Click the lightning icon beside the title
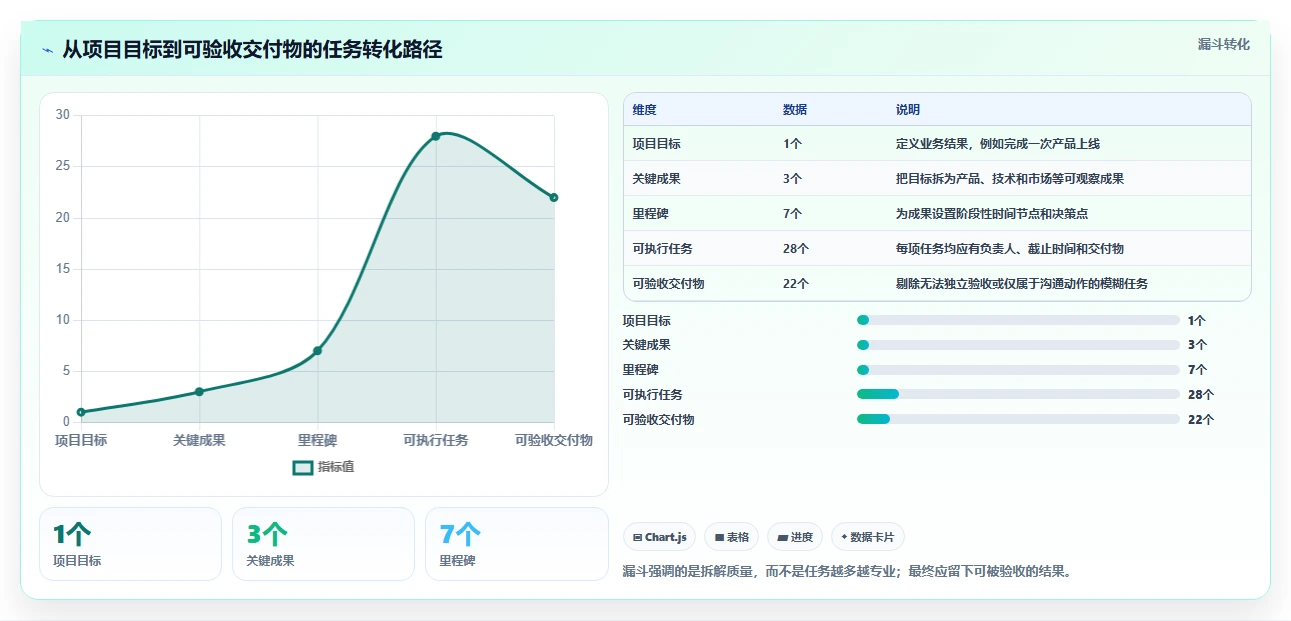Screen dimensions: 1291x621 pyautogui.click(x=47, y=50)
